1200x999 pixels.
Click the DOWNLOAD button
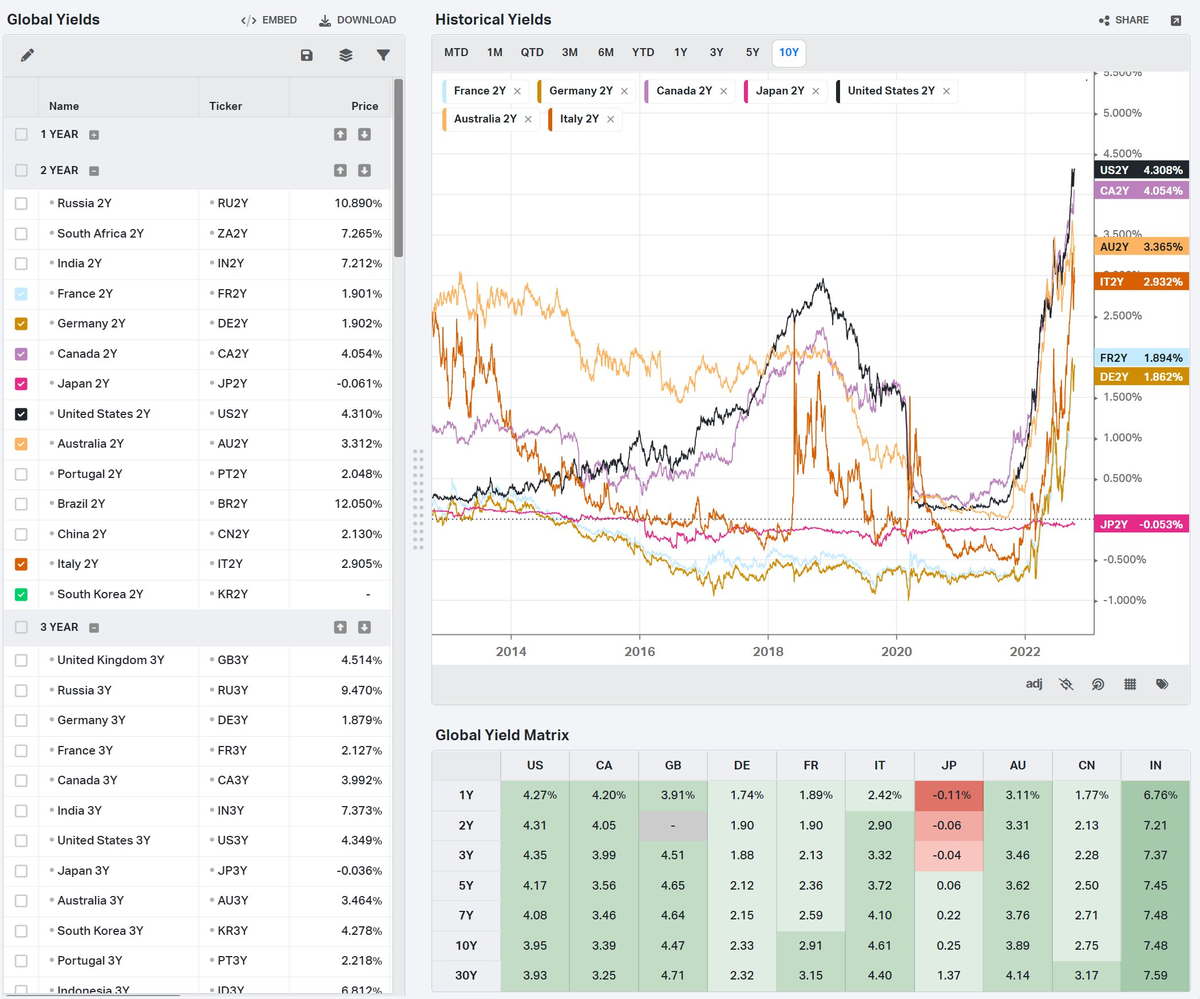[x=357, y=20]
